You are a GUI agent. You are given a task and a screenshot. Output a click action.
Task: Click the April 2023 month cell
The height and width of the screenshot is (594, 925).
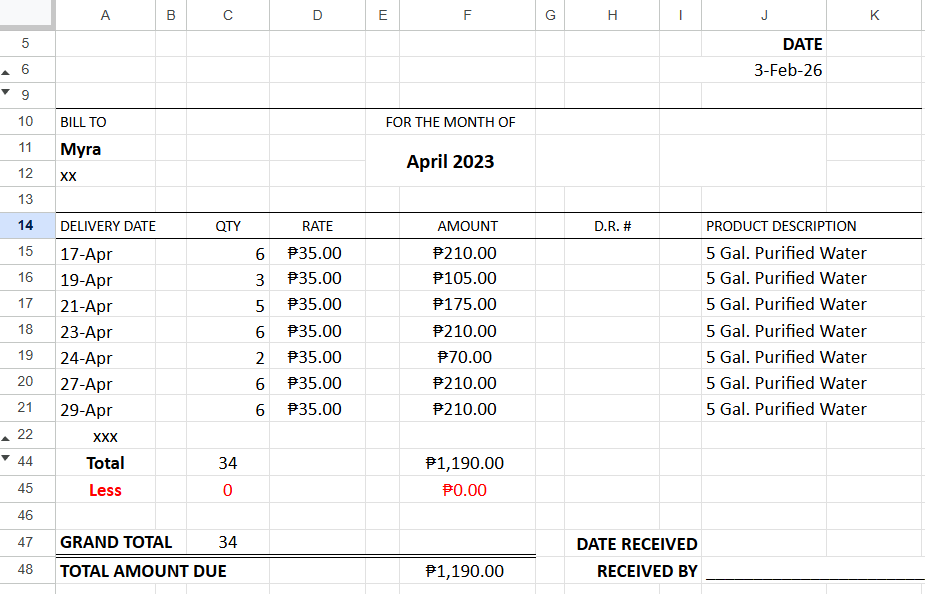pos(448,161)
